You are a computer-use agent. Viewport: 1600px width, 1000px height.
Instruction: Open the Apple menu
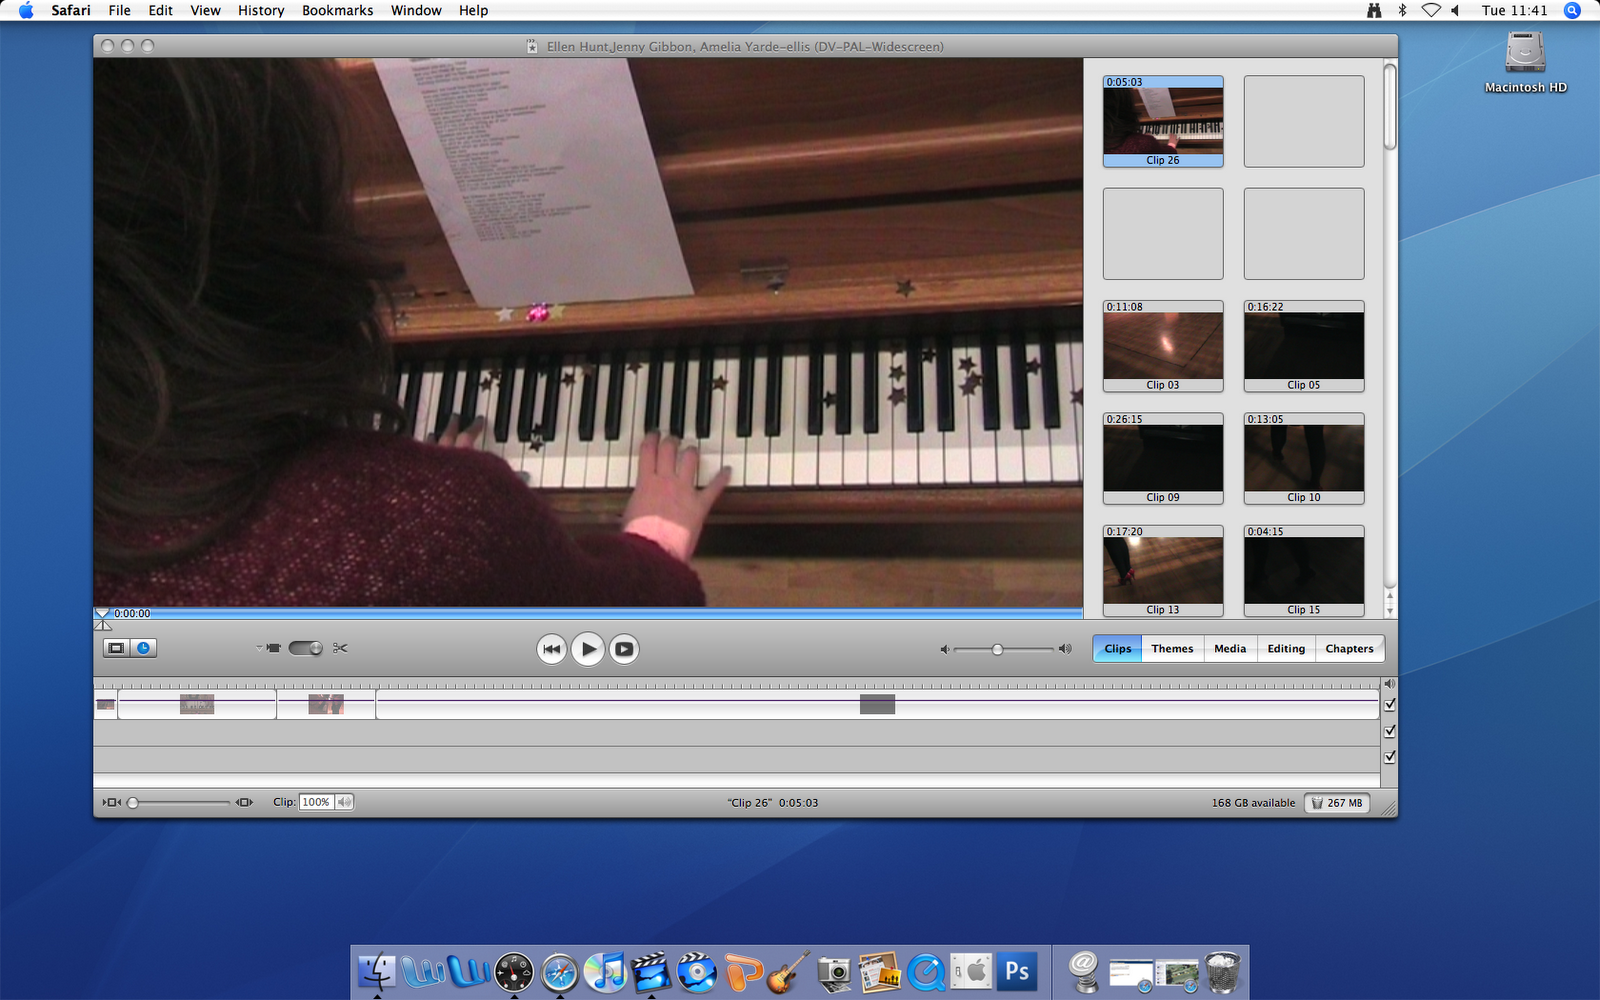tap(26, 10)
